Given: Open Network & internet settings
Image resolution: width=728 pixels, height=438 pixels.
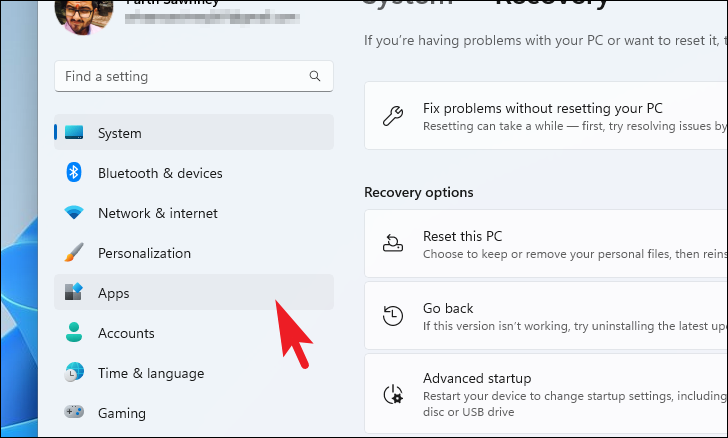Looking at the screenshot, I should tap(194, 213).
